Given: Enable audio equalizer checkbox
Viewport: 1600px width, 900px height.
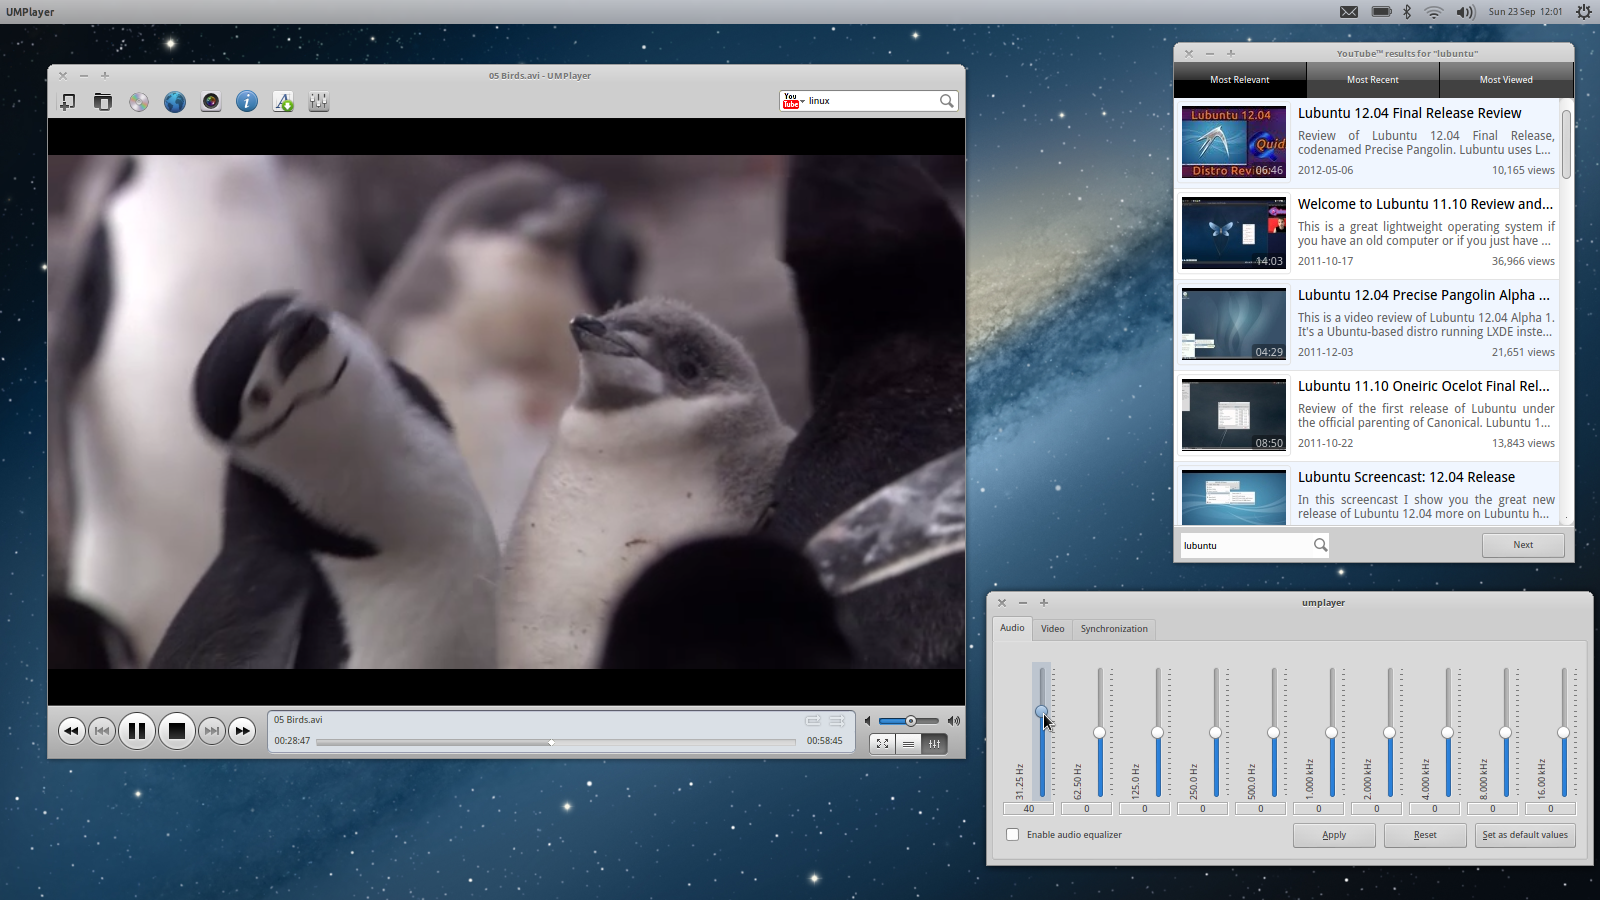Looking at the screenshot, I should [1013, 834].
